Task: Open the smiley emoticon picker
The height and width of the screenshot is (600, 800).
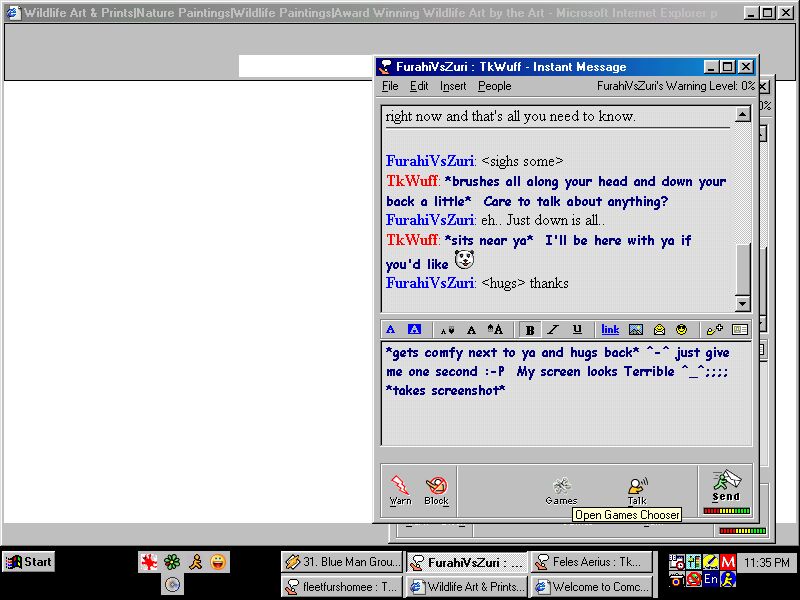Action: click(682, 329)
